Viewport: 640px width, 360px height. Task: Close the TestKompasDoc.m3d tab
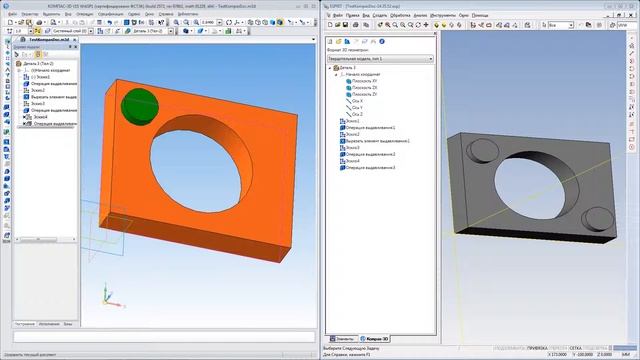75,40
